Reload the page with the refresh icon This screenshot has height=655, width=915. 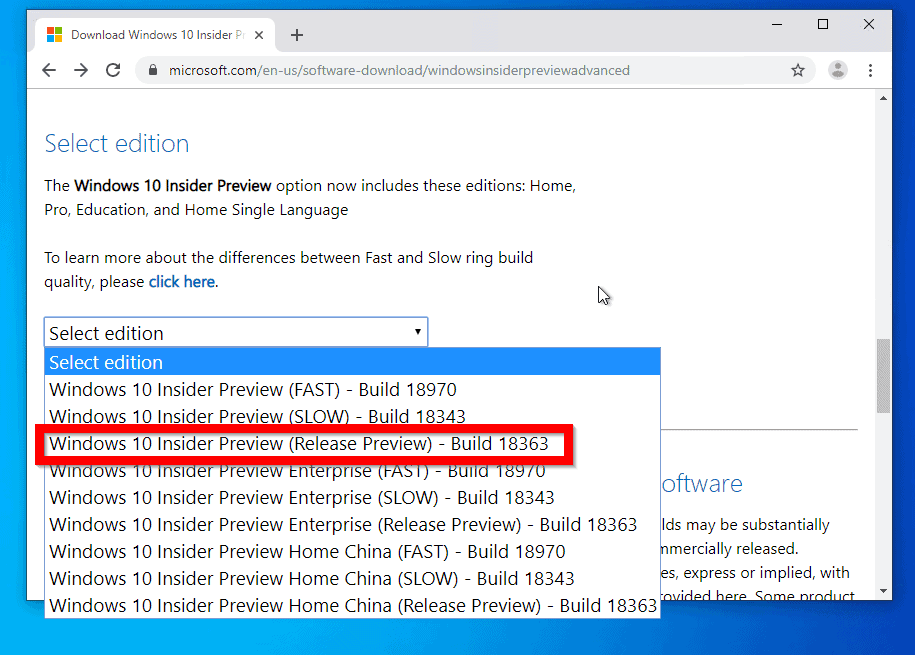113,71
